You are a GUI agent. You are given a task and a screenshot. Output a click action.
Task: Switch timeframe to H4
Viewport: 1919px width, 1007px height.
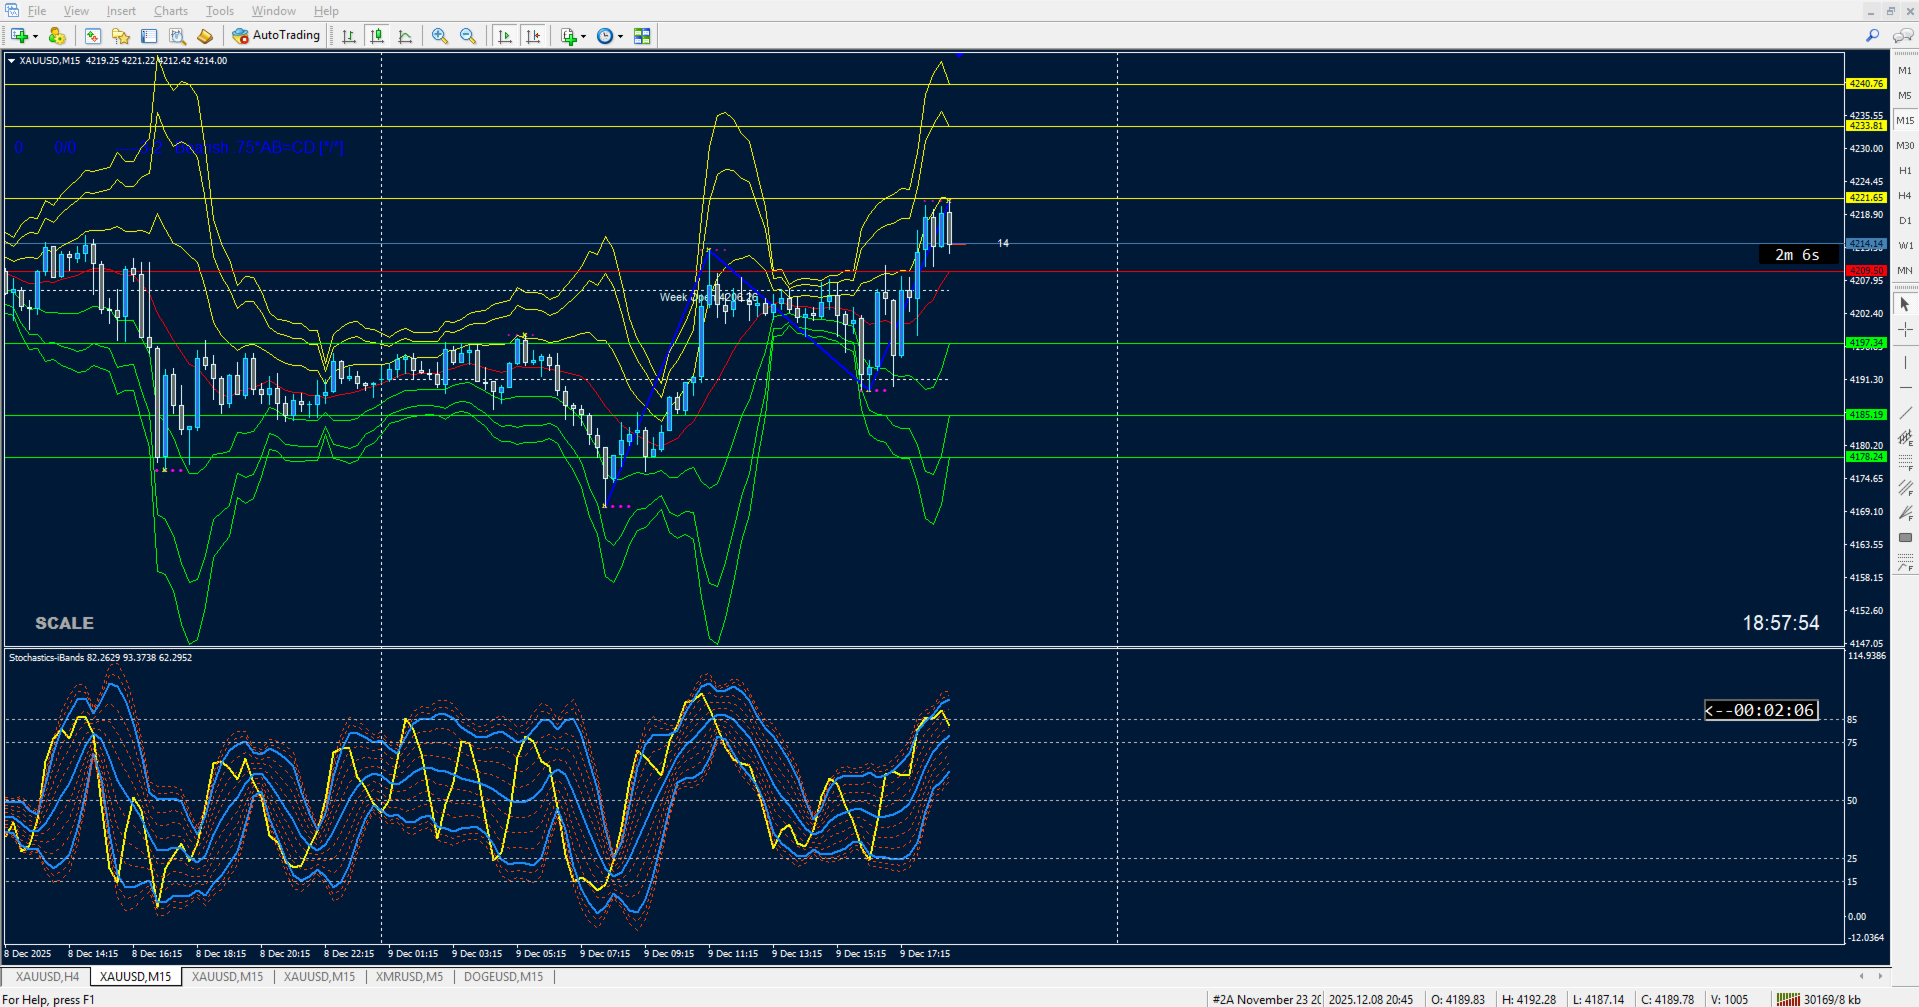[x=1905, y=196]
